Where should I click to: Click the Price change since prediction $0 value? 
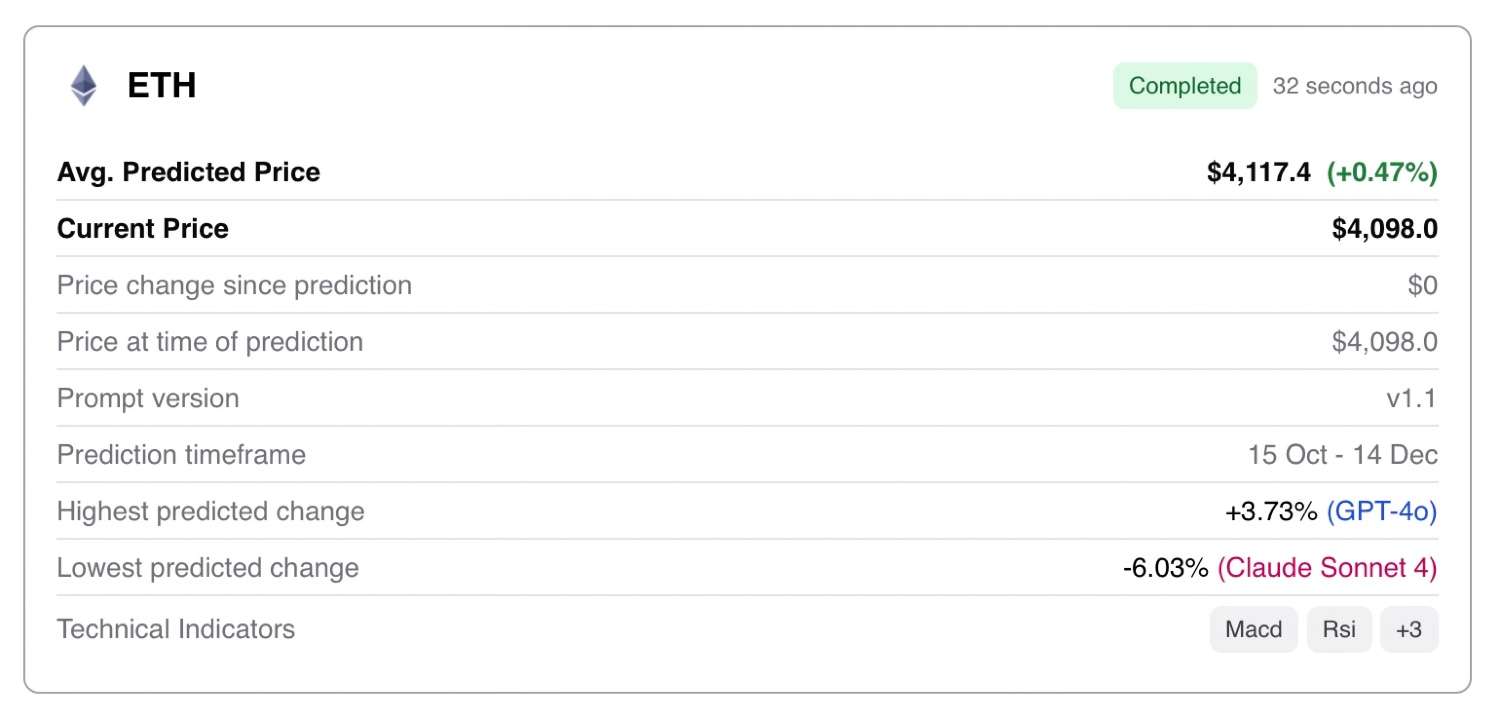(1422, 285)
